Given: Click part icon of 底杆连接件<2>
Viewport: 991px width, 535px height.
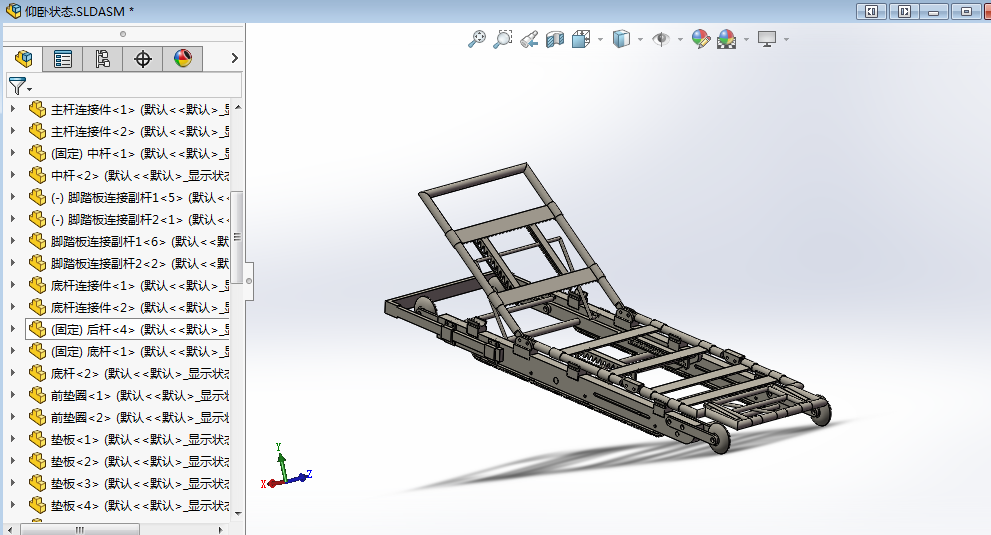Looking at the screenshot, I should (x=37, y=307).
